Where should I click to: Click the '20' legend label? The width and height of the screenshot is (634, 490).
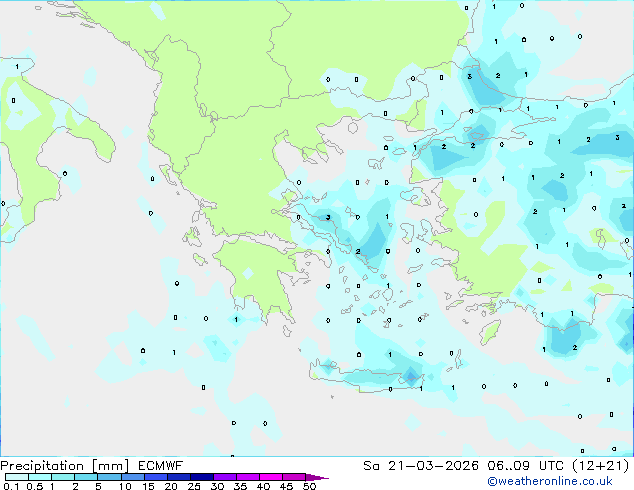[x=171, y=486]
